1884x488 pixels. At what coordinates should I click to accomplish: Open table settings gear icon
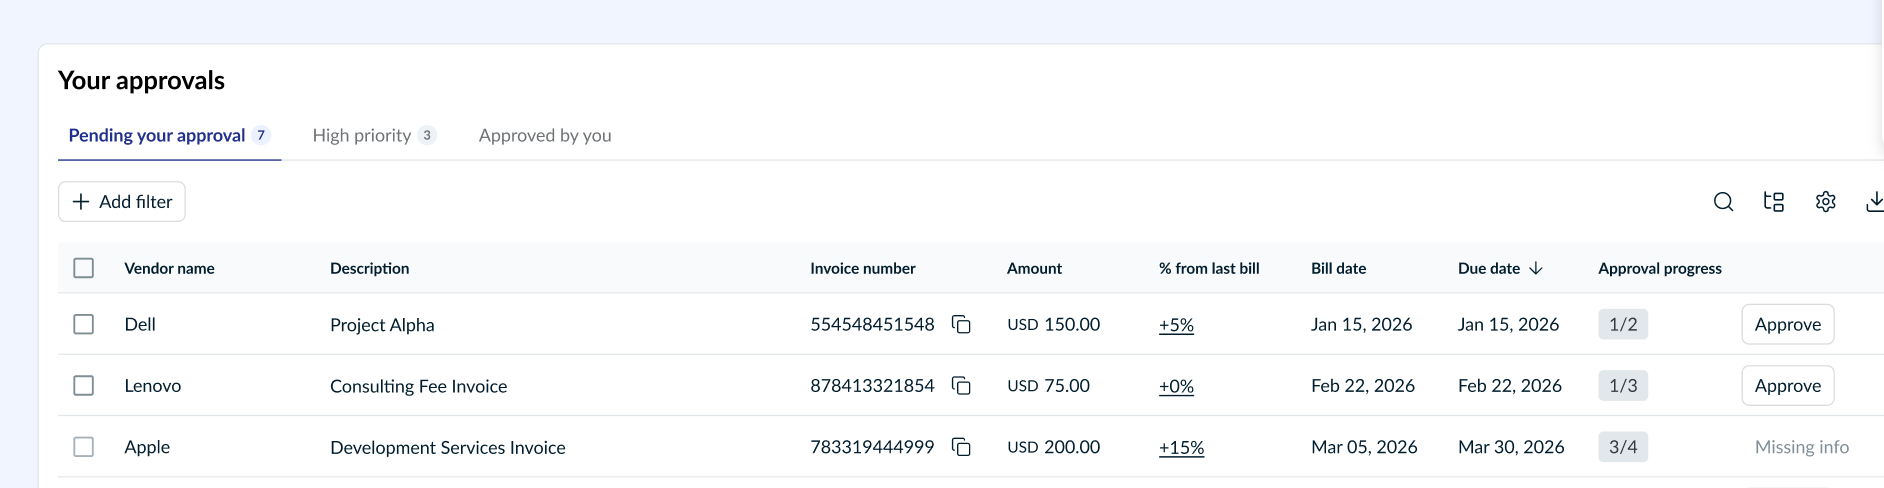1825,202
